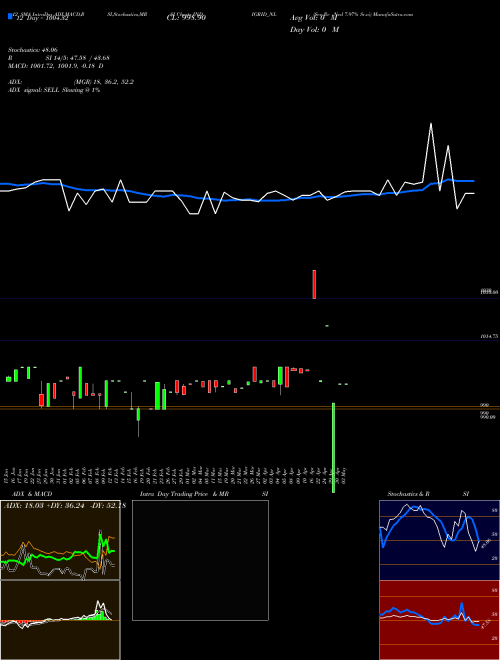
Task: Click the tall red candlestick above the upper line
Action: pyautogui.click(x=314, y=285)
